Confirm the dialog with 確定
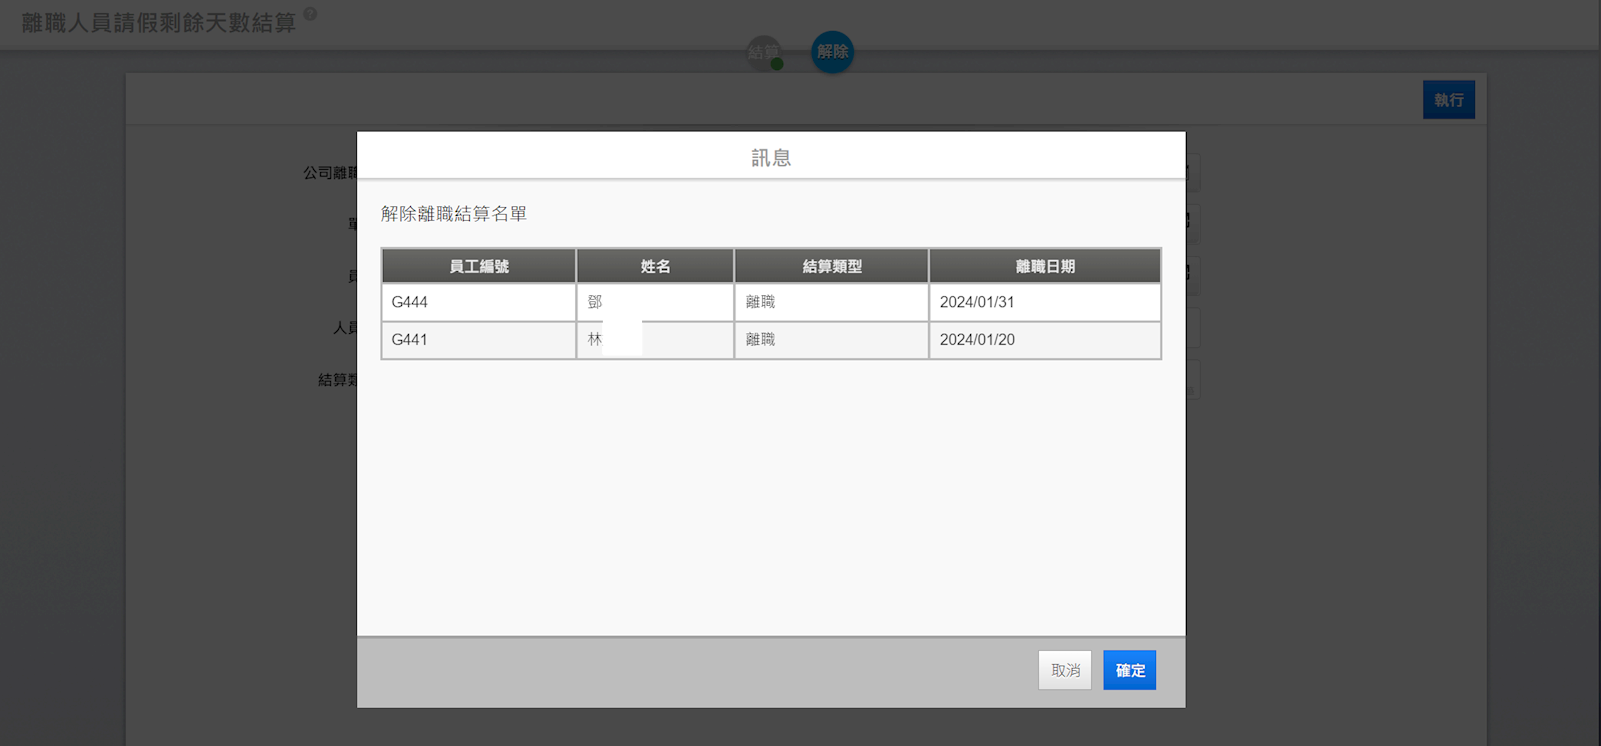 [x=1129, y=670]
